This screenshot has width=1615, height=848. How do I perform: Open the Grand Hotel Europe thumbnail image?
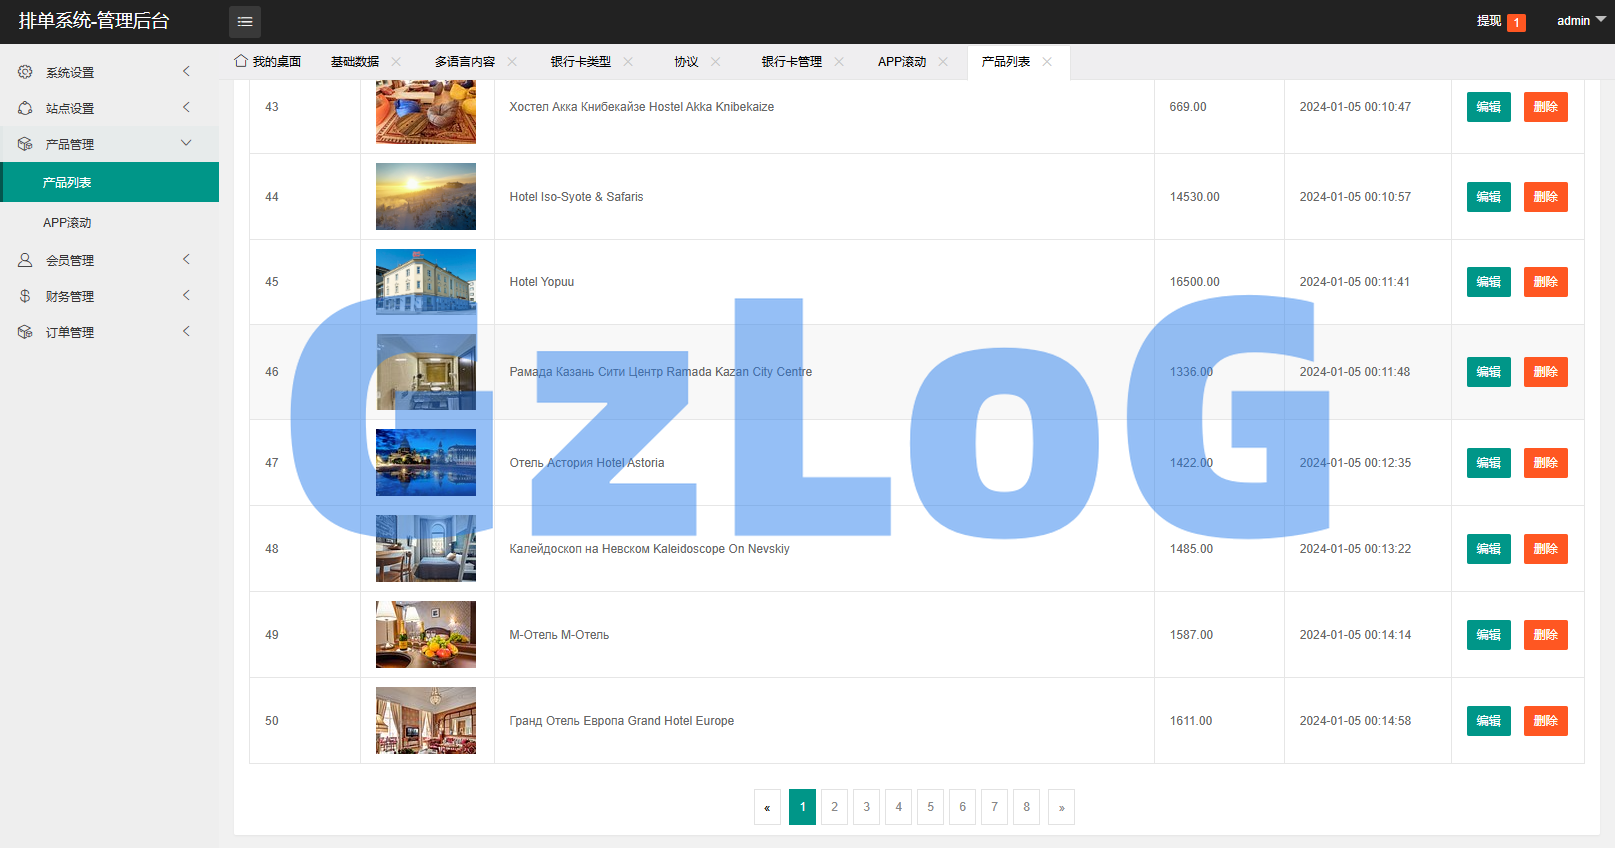426,720
